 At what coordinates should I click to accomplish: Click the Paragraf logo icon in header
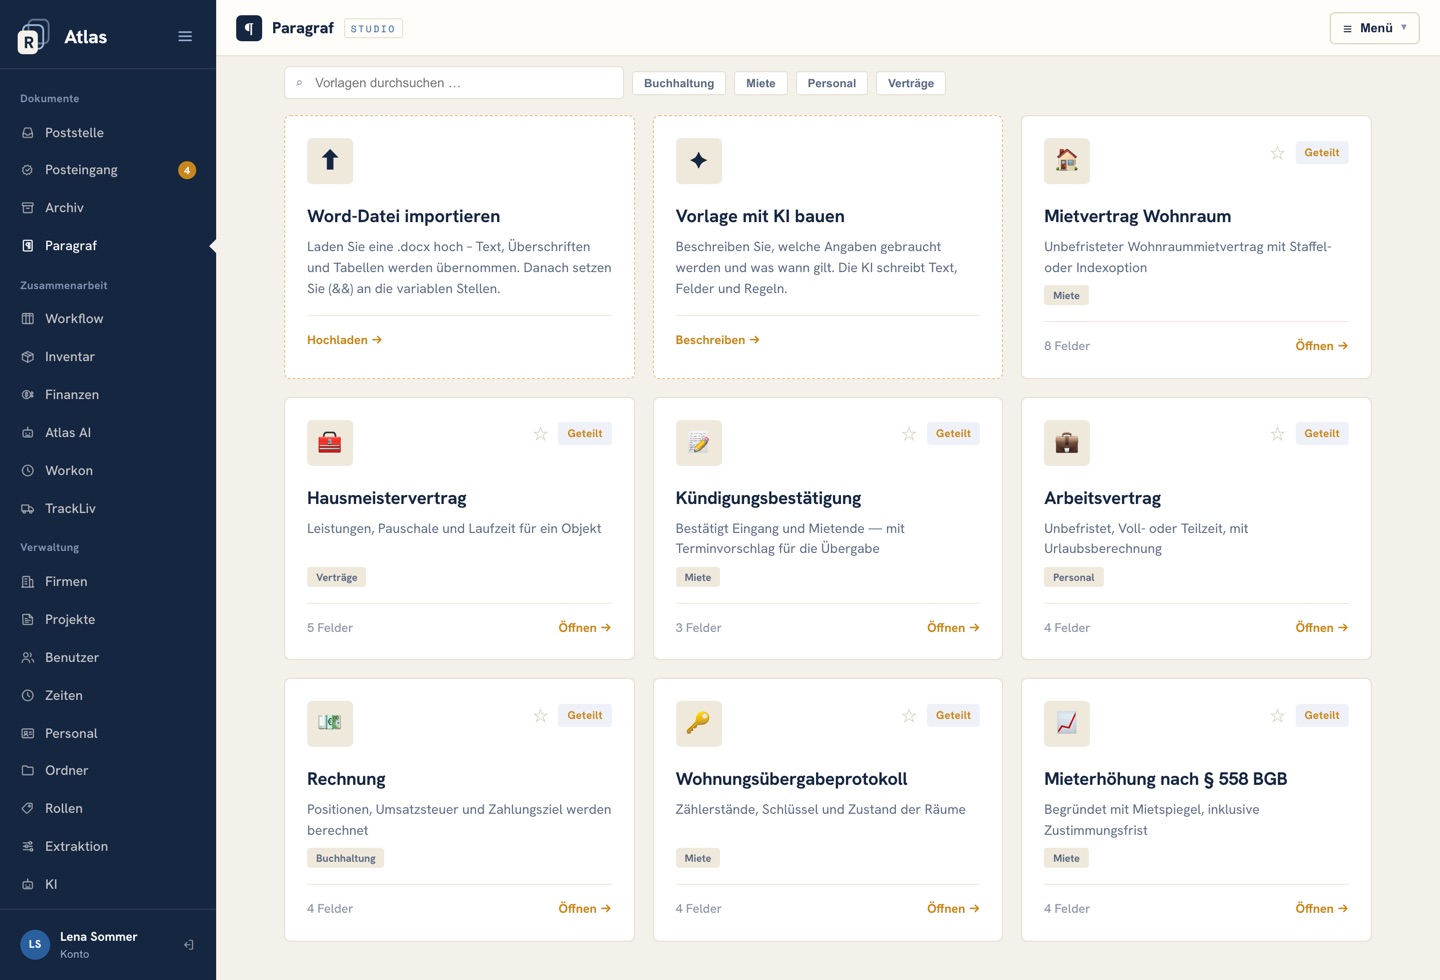click(x=249, y=28)
